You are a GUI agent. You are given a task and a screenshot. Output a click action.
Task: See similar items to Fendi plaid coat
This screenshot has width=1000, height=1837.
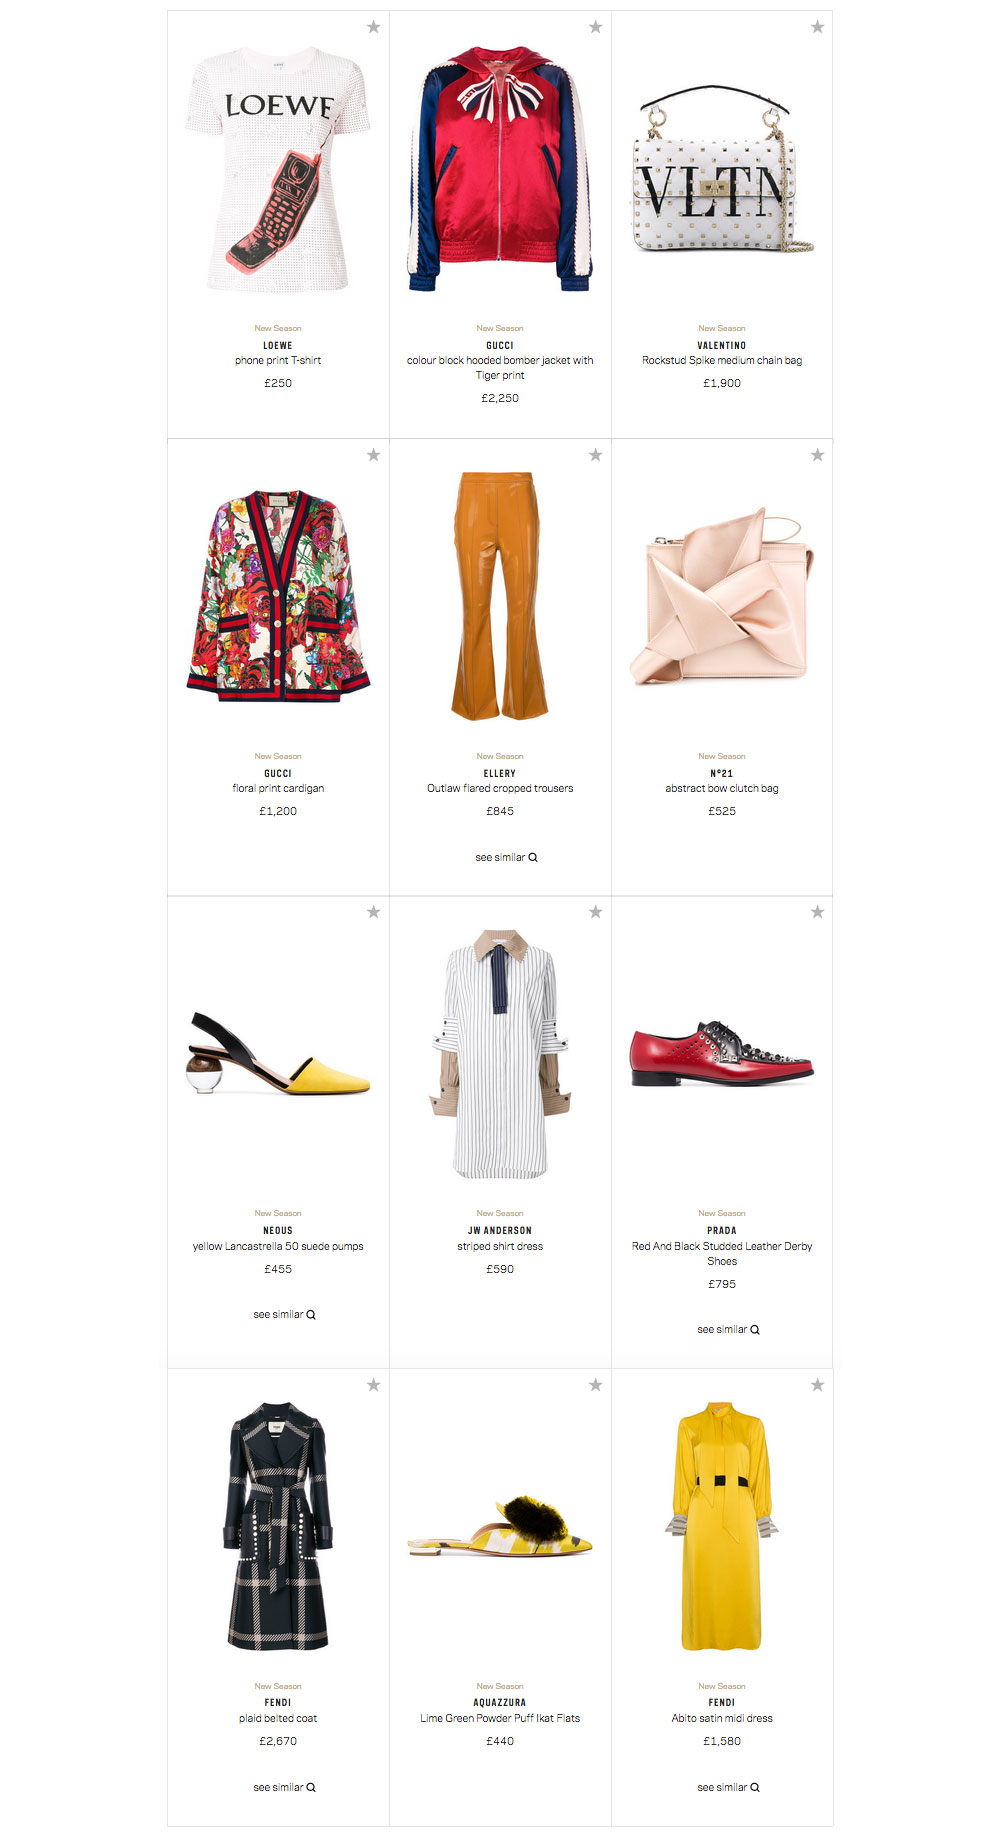point(284,1787)
